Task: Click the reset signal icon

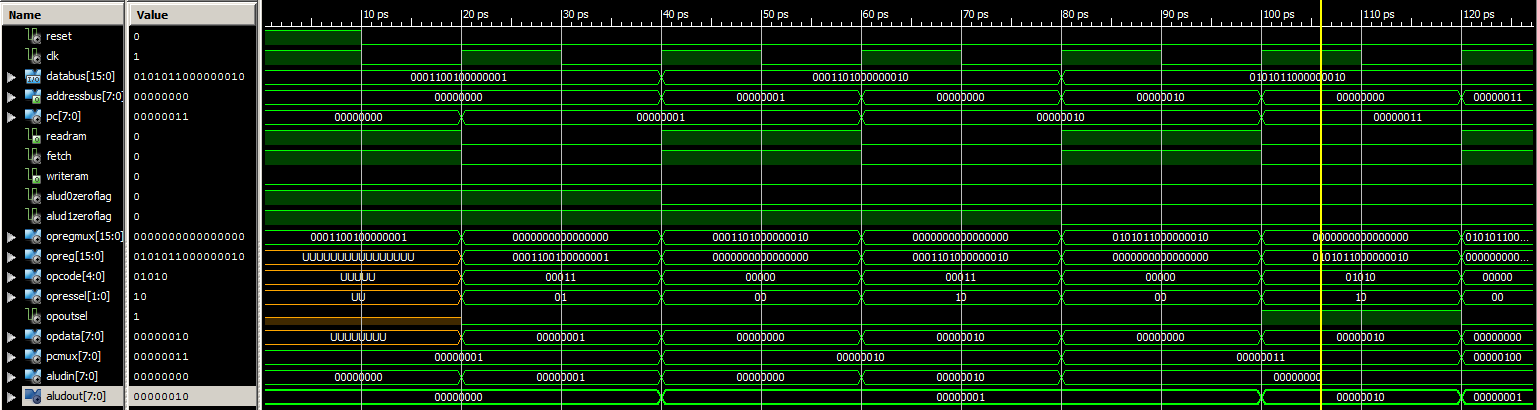Action: tap(36, 36)
